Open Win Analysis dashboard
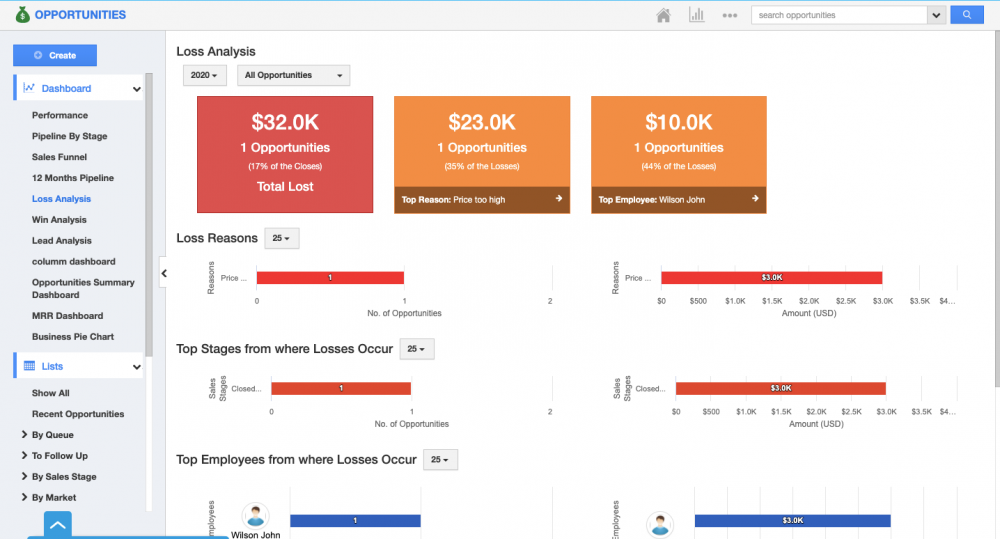Viewport: 1000px width, 539px height. 59,220
